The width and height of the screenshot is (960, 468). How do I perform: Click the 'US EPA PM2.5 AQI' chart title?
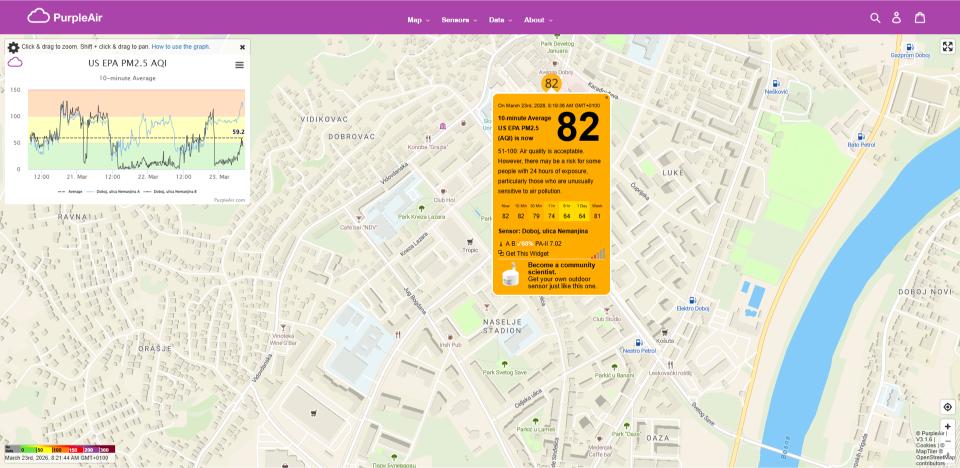tap(127, 63)
